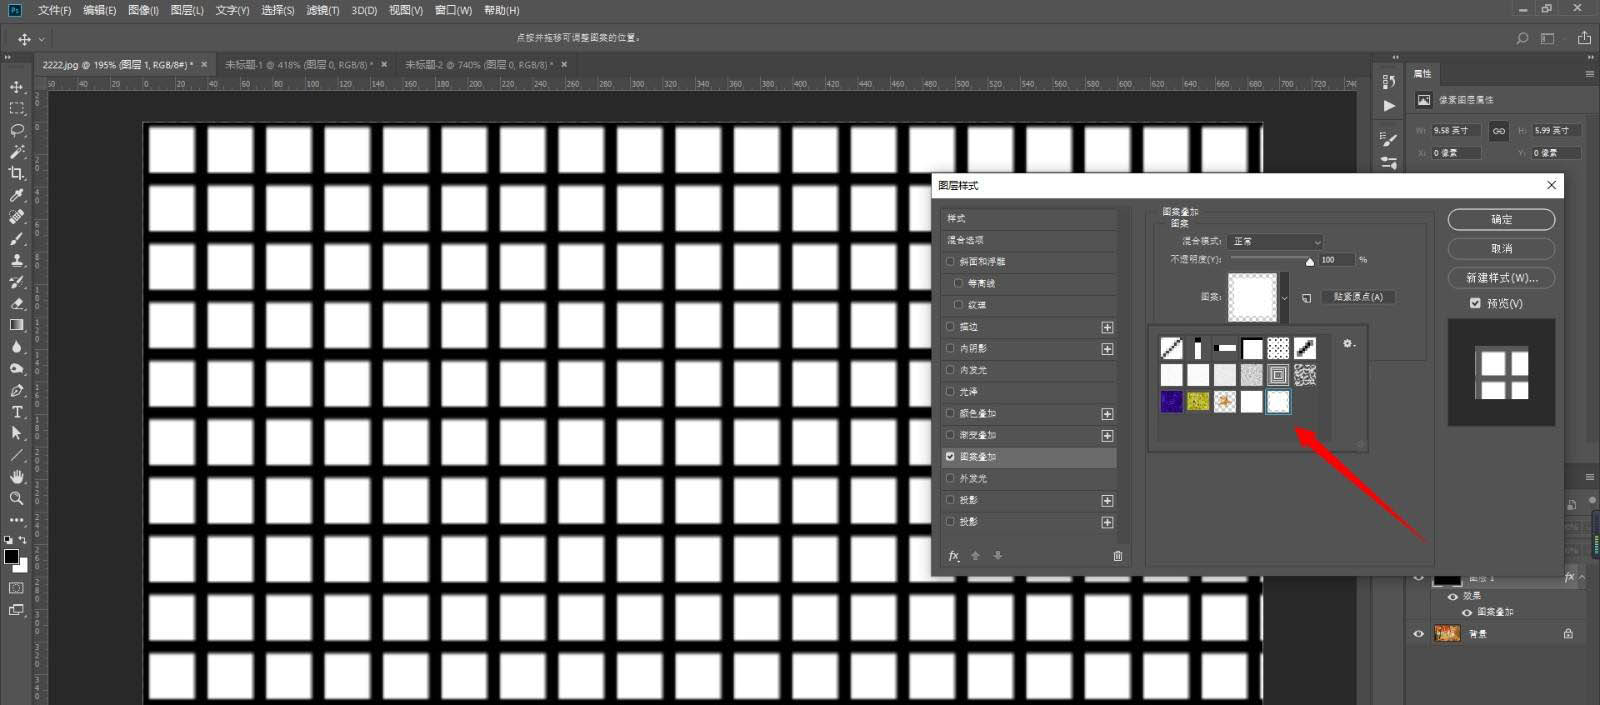Select the Healing Brush tool

16,216
